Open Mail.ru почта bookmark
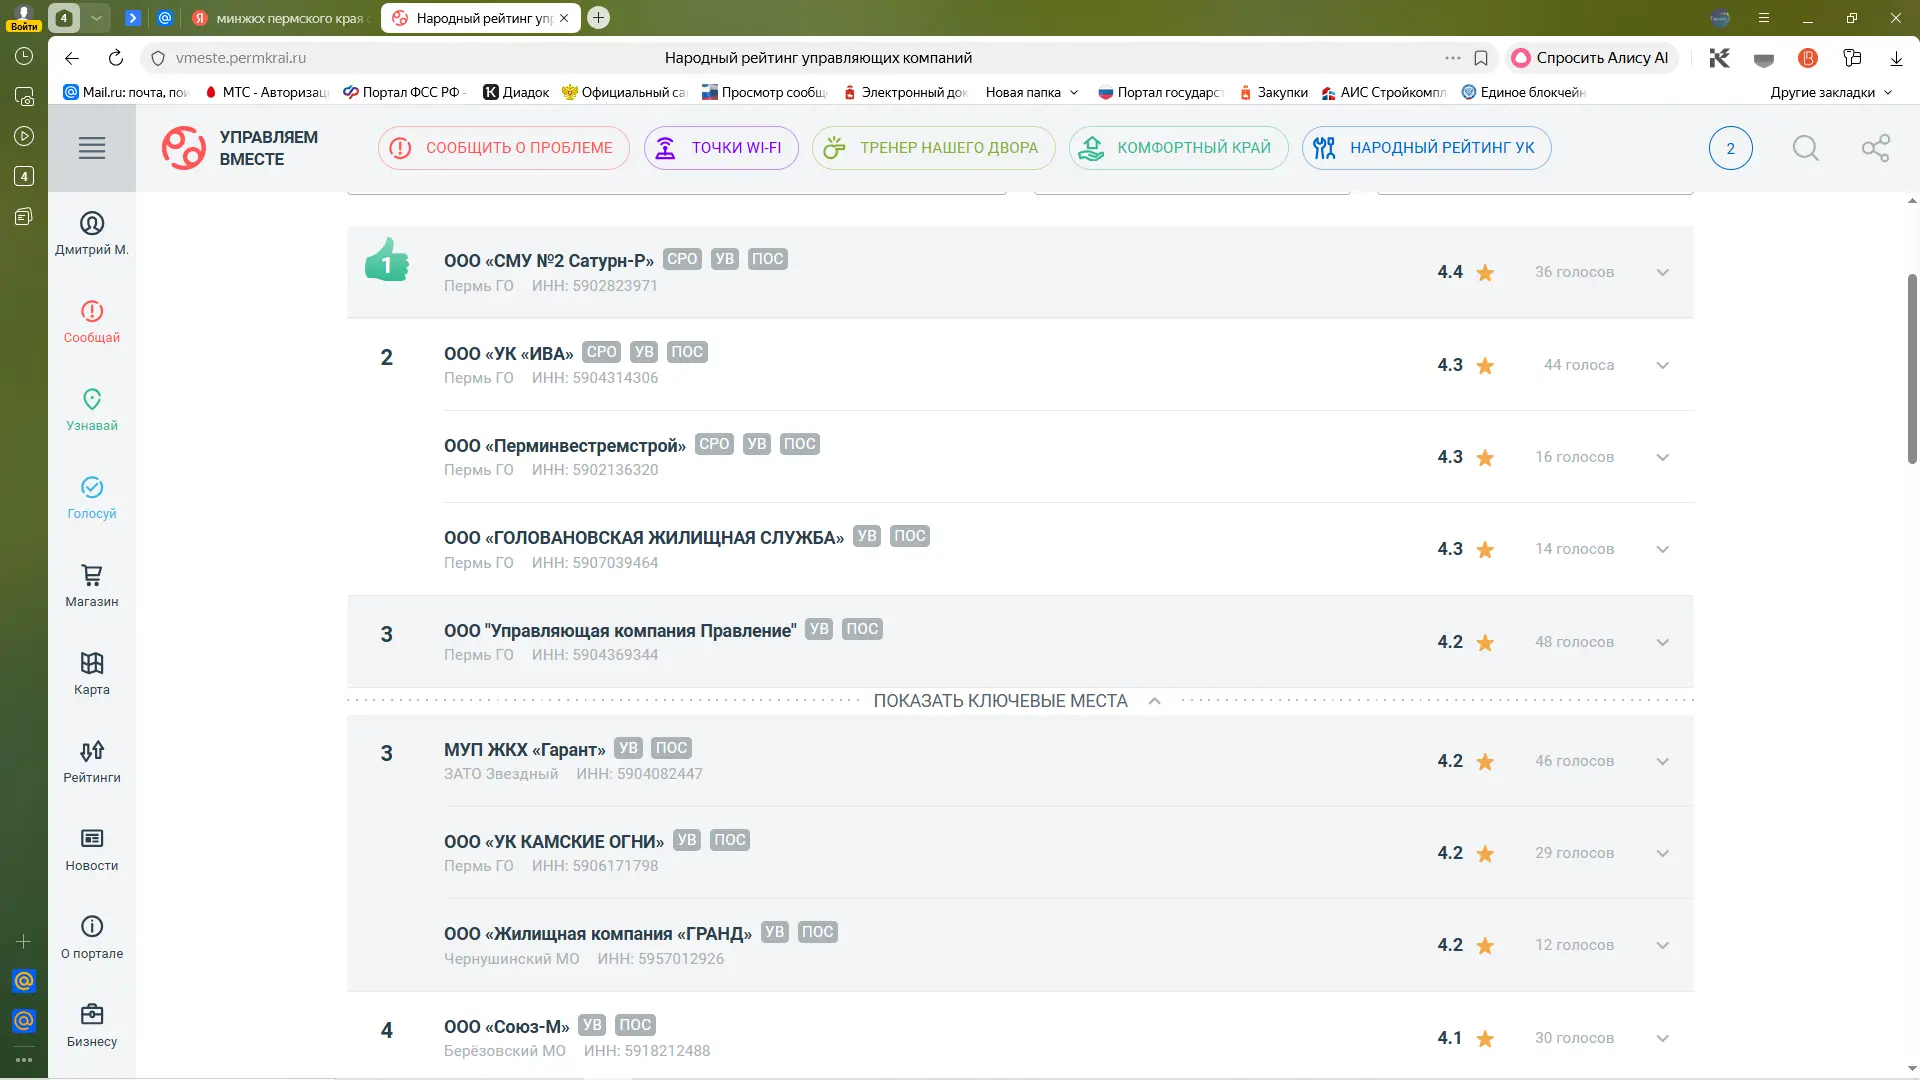Viewport: 1920px width, 1080px height. tap(126, 92)
